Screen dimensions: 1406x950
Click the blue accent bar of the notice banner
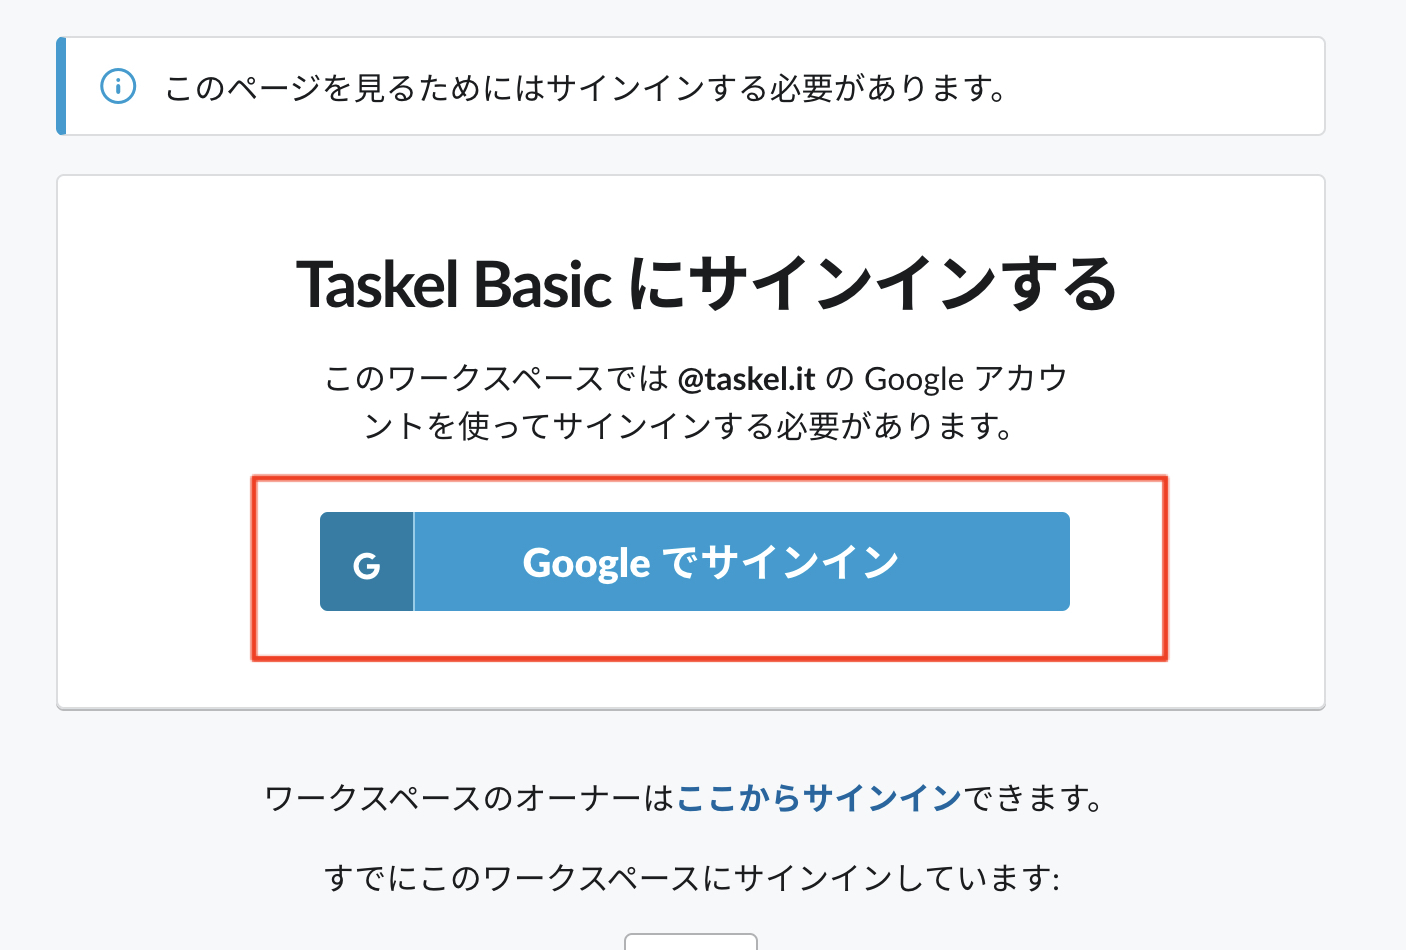point(62,86)
